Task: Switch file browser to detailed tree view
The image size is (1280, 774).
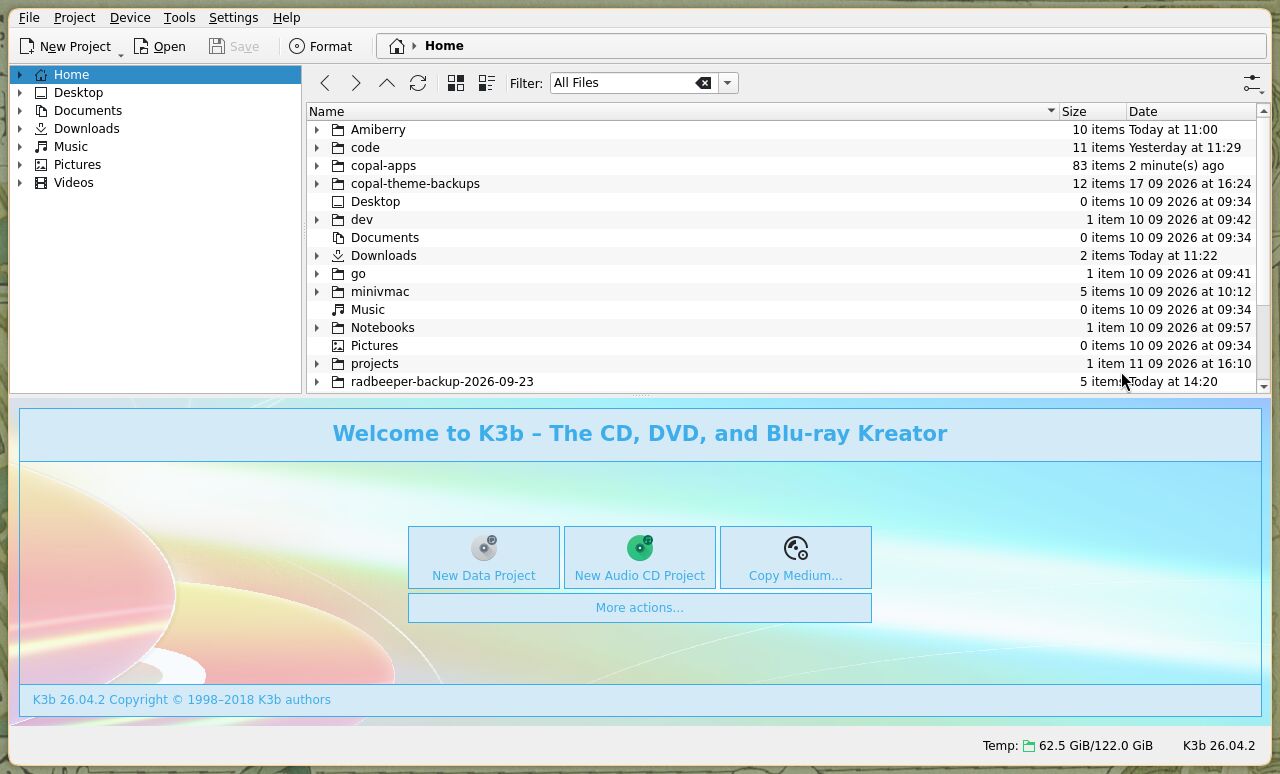Action: (487, 83)
